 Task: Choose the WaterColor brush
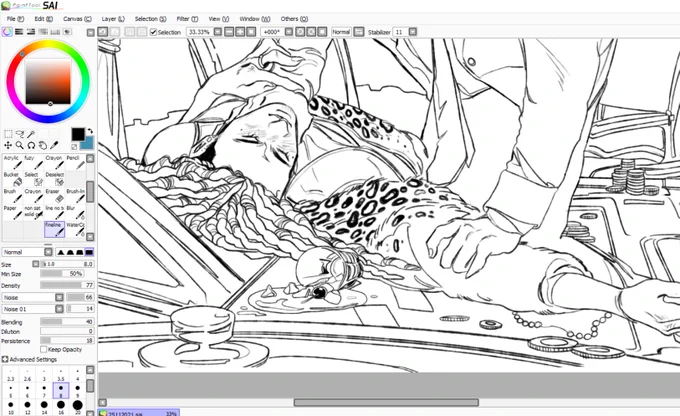[75, 229]
